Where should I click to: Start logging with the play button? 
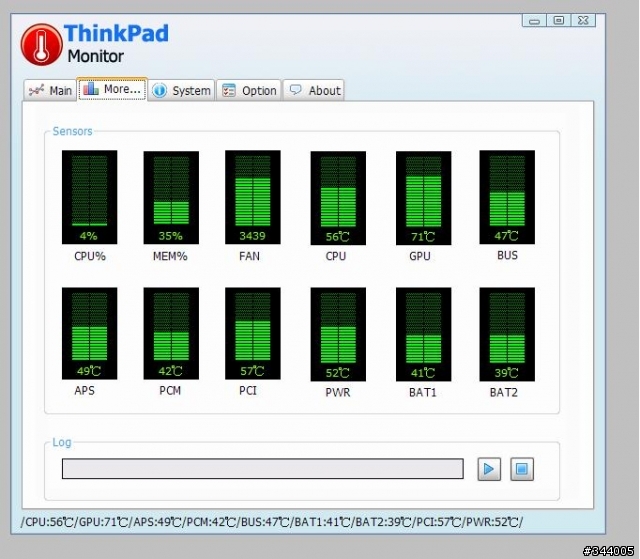click(489, 469)
